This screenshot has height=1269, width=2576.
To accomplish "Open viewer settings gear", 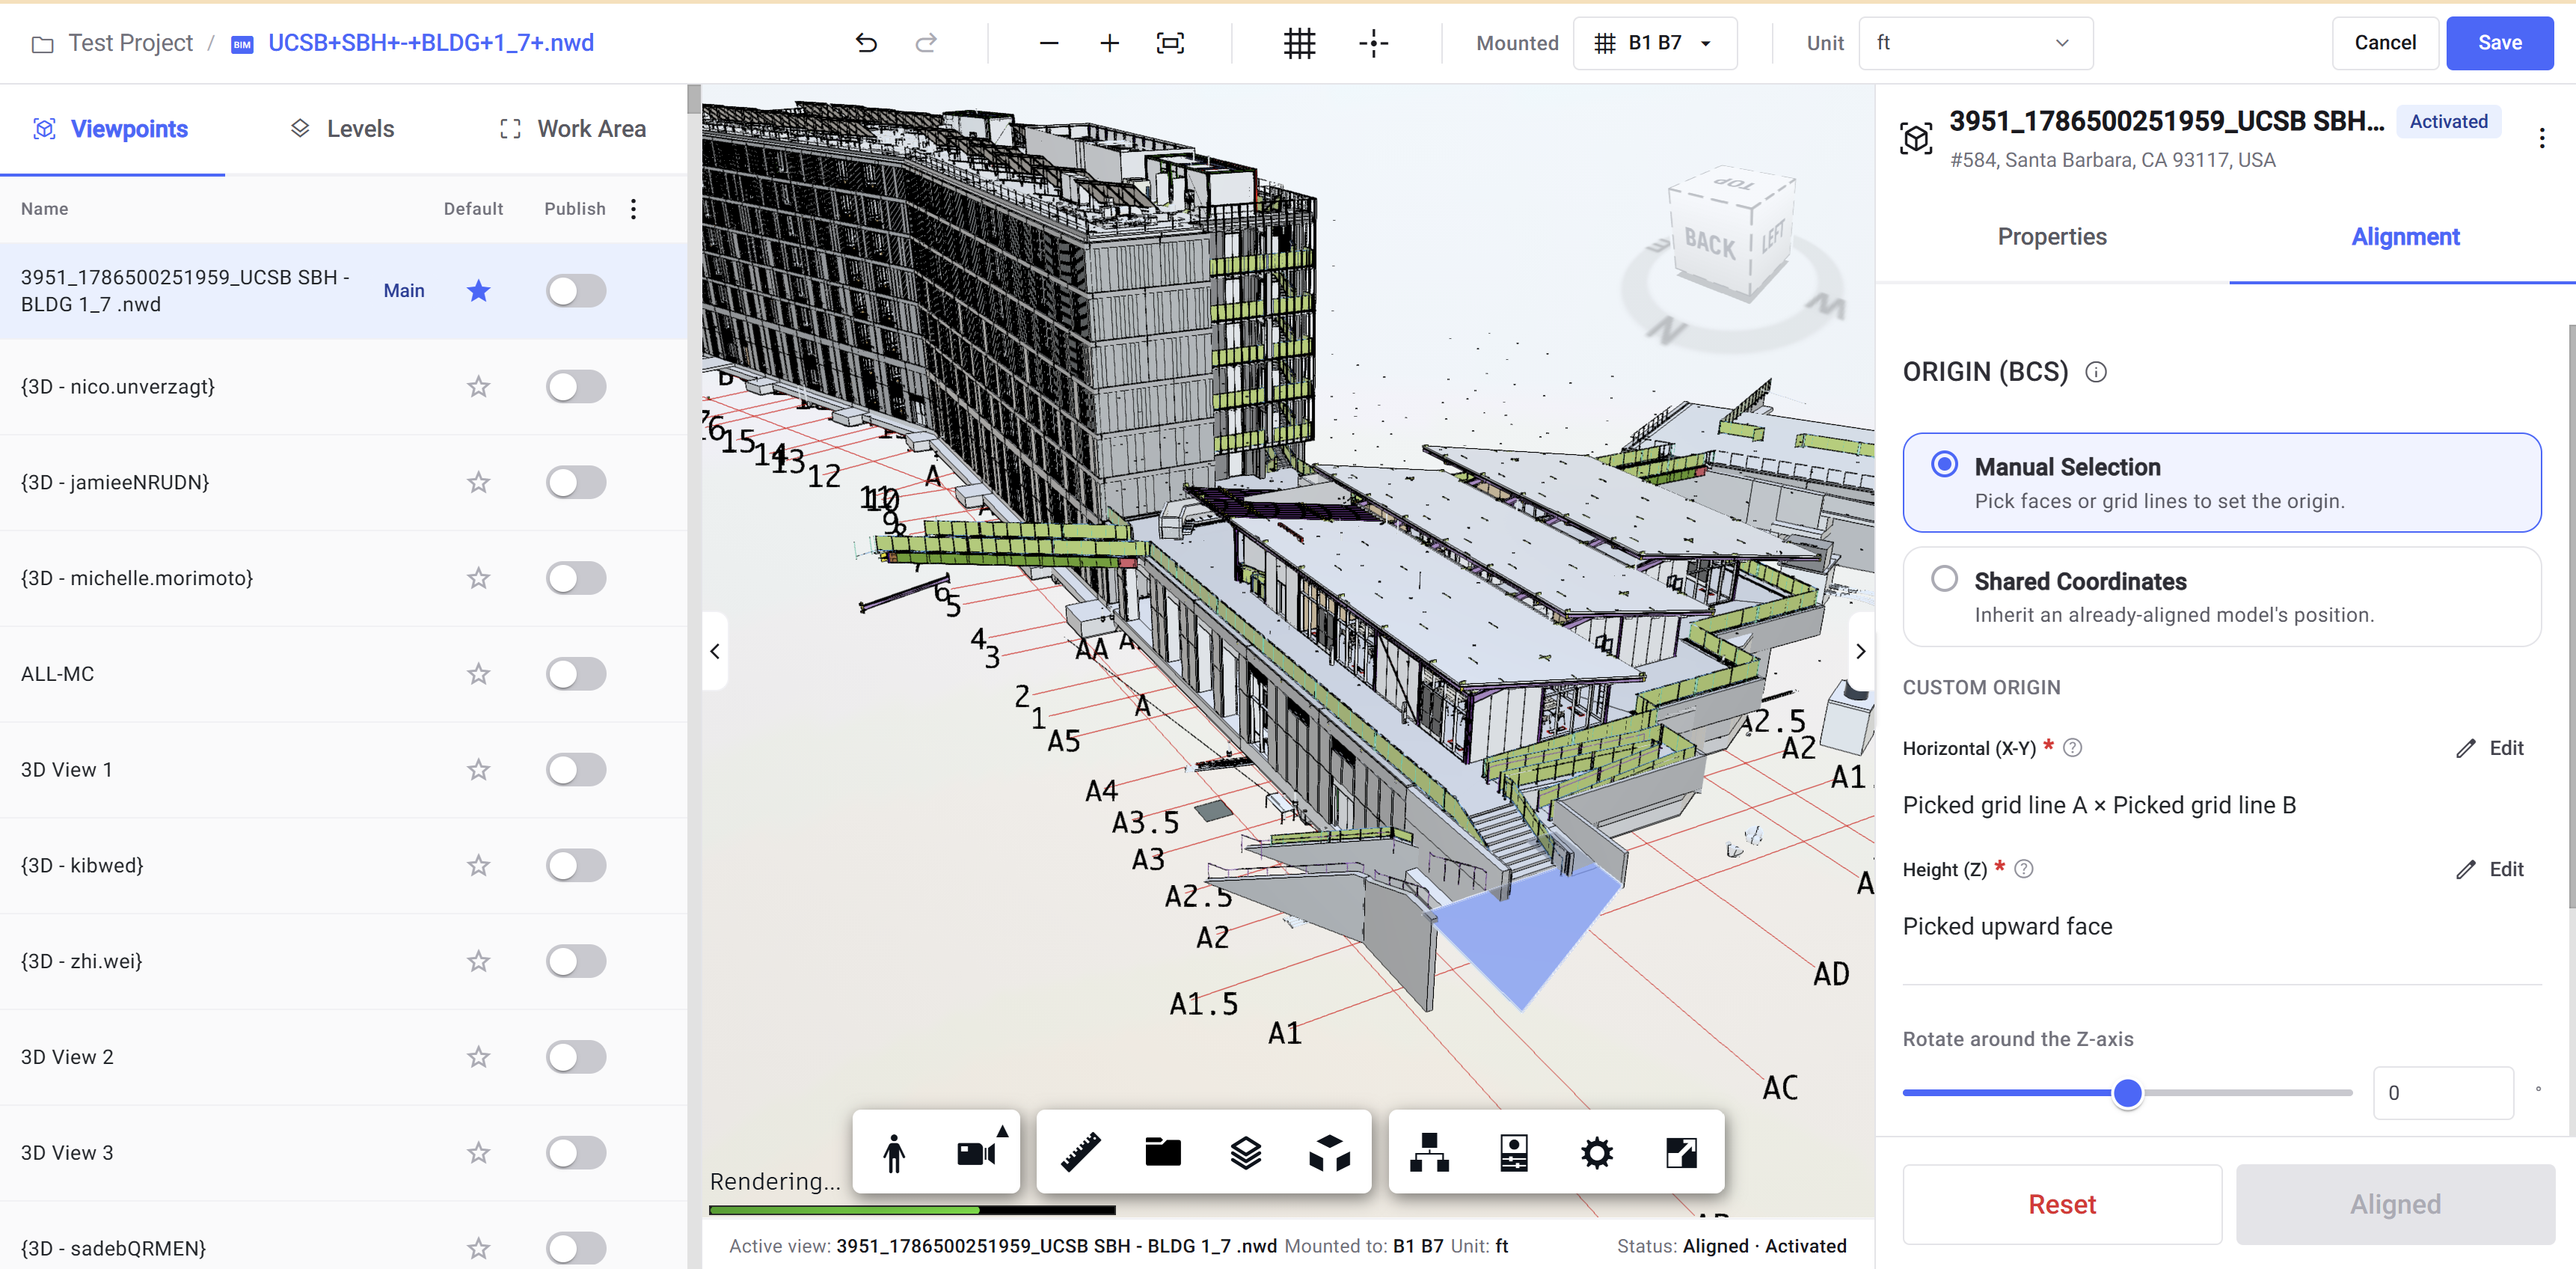I will (x=1596, y=1153).
